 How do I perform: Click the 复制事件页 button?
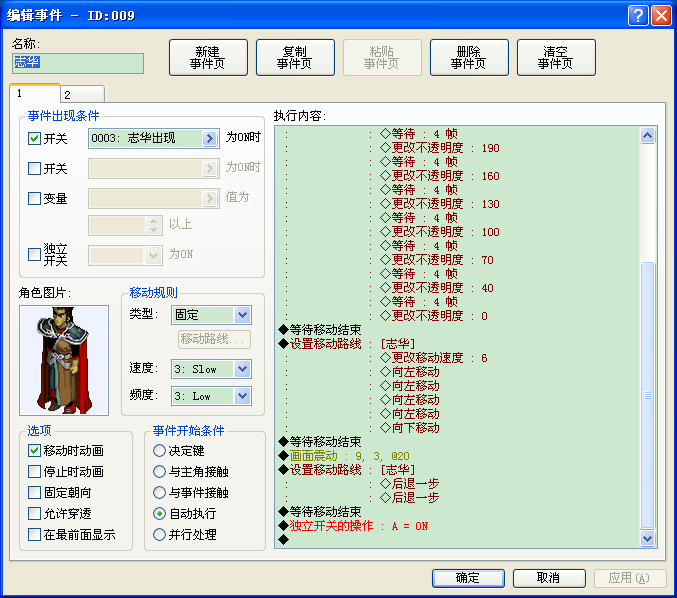[x=295, y=57]
